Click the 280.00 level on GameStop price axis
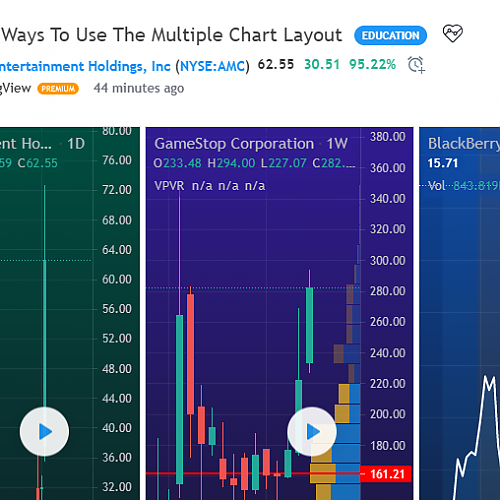The width and height of the screenshot is (500, 500). click(388, 291)
